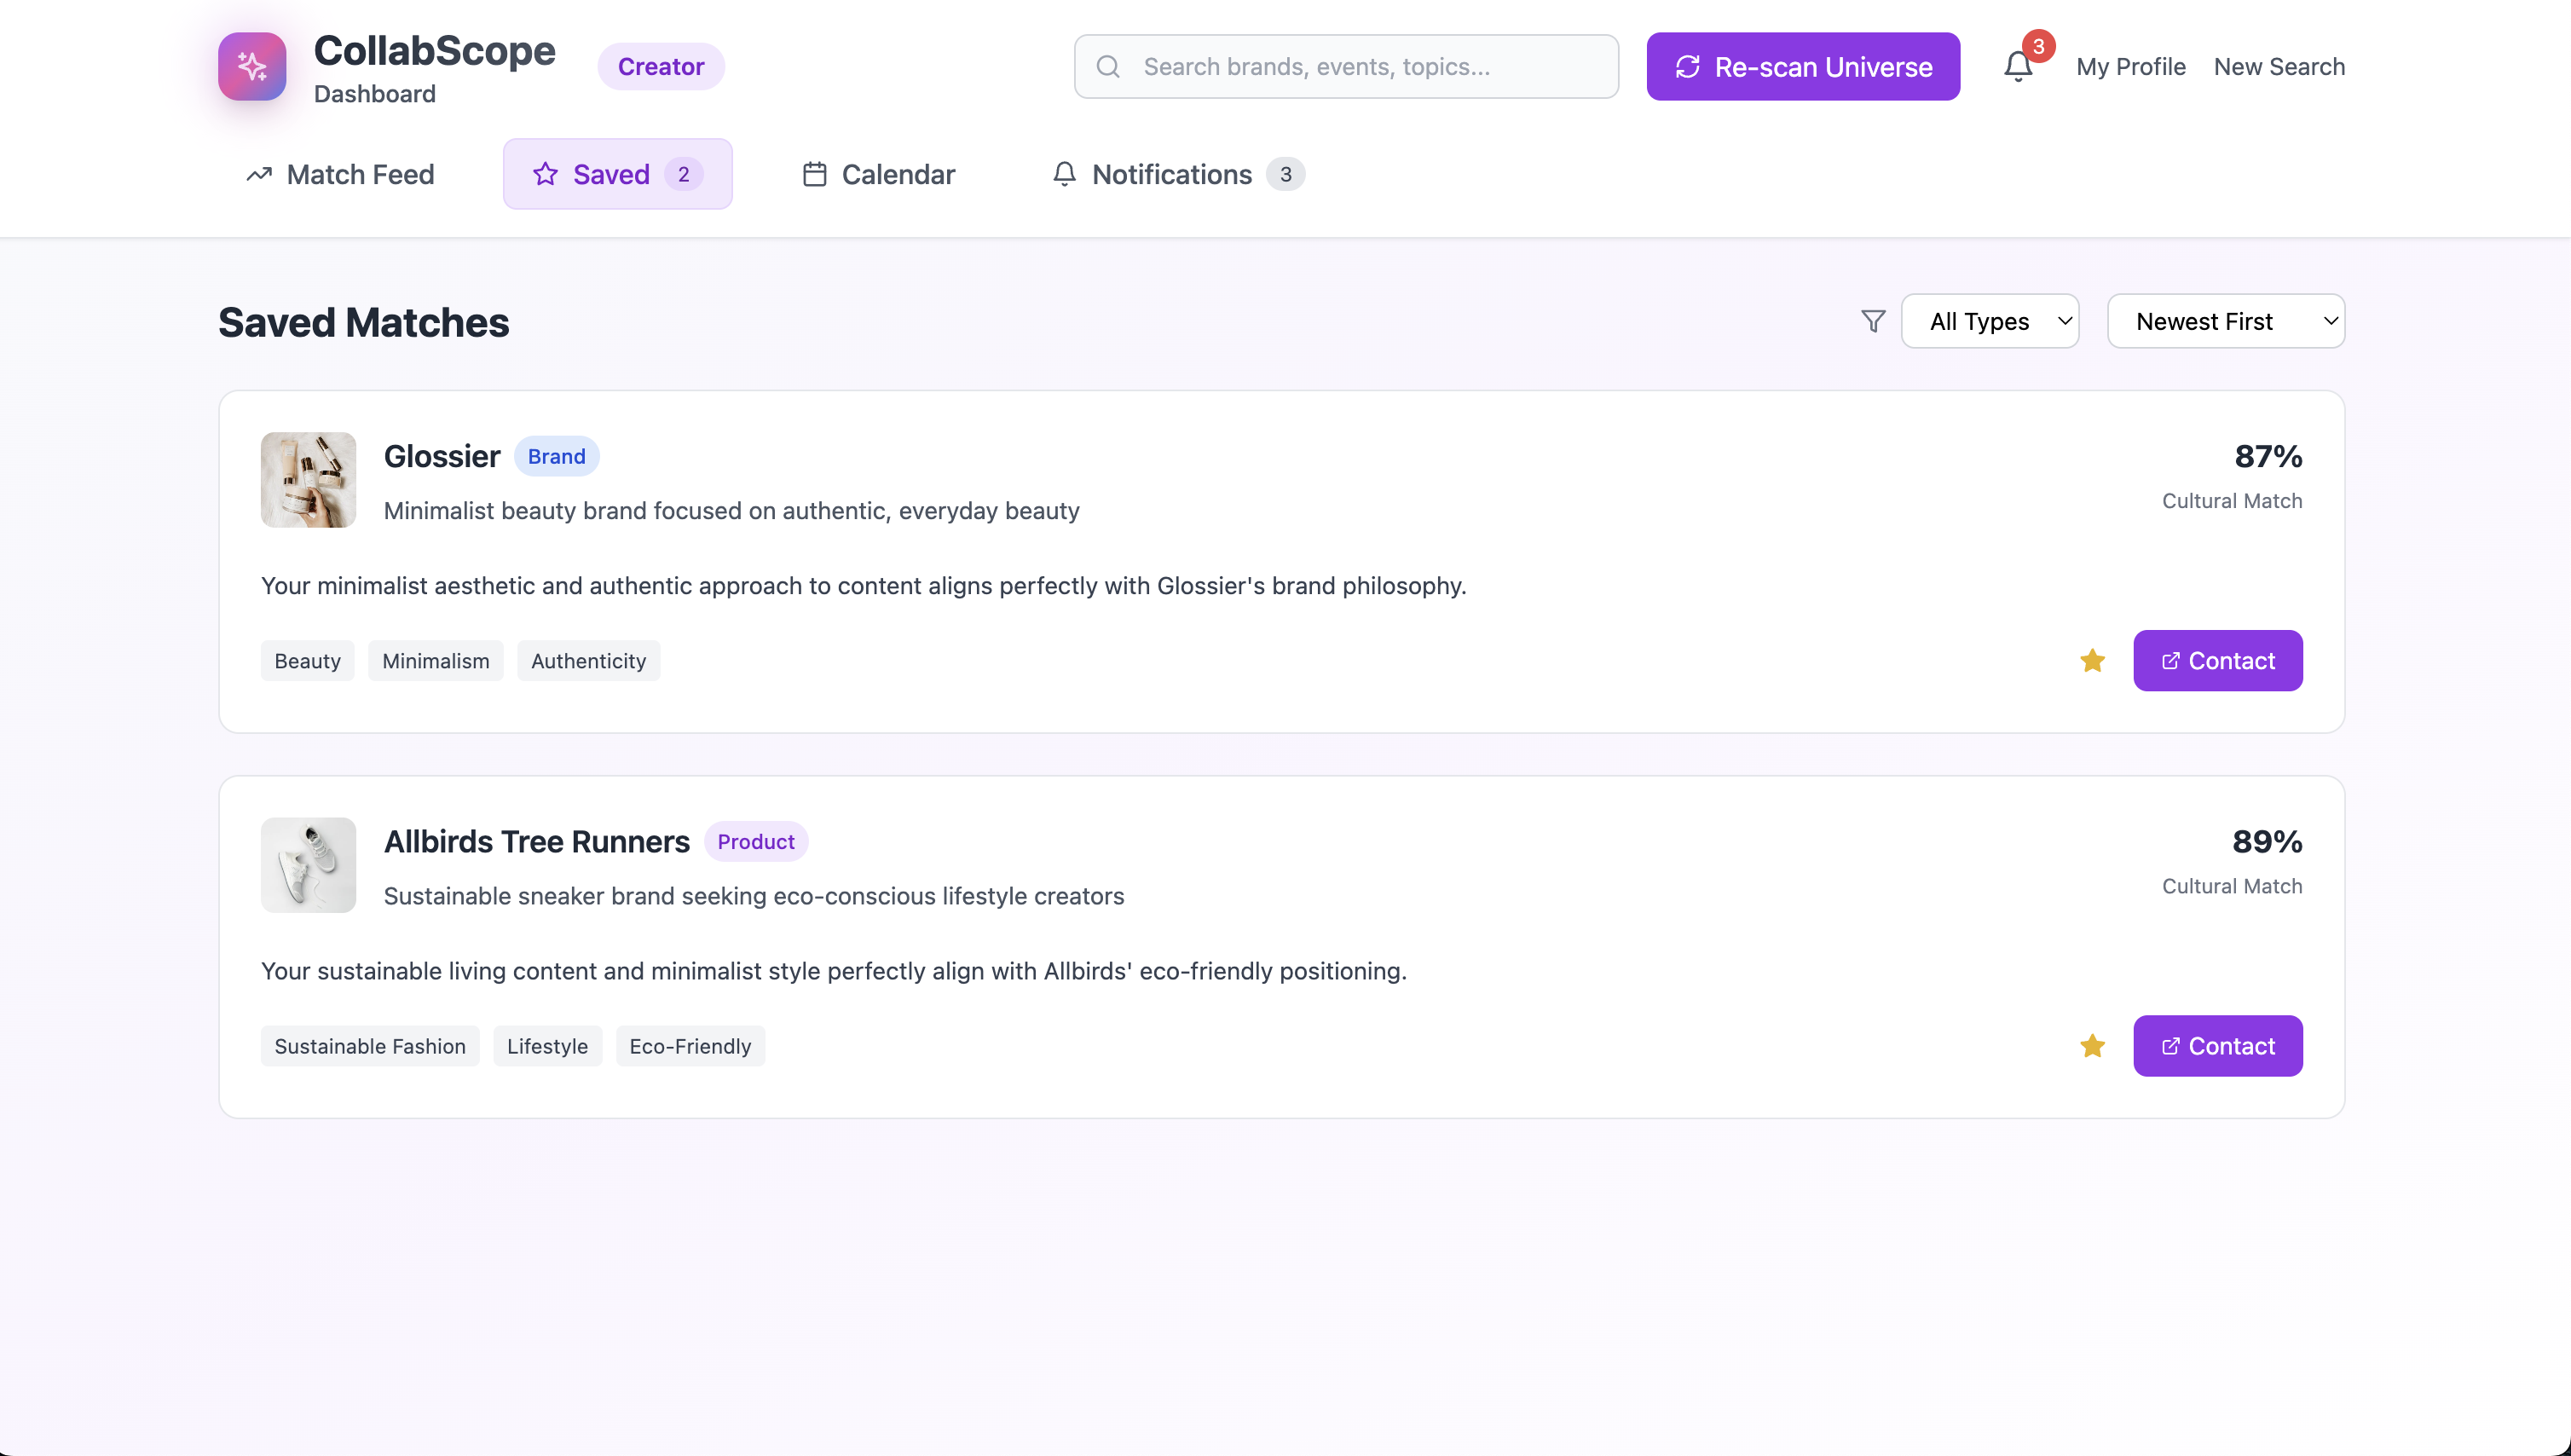Expand the Newest First sort dropdown
This screenshot has width=2571, height=1456.
[2225, 321]
